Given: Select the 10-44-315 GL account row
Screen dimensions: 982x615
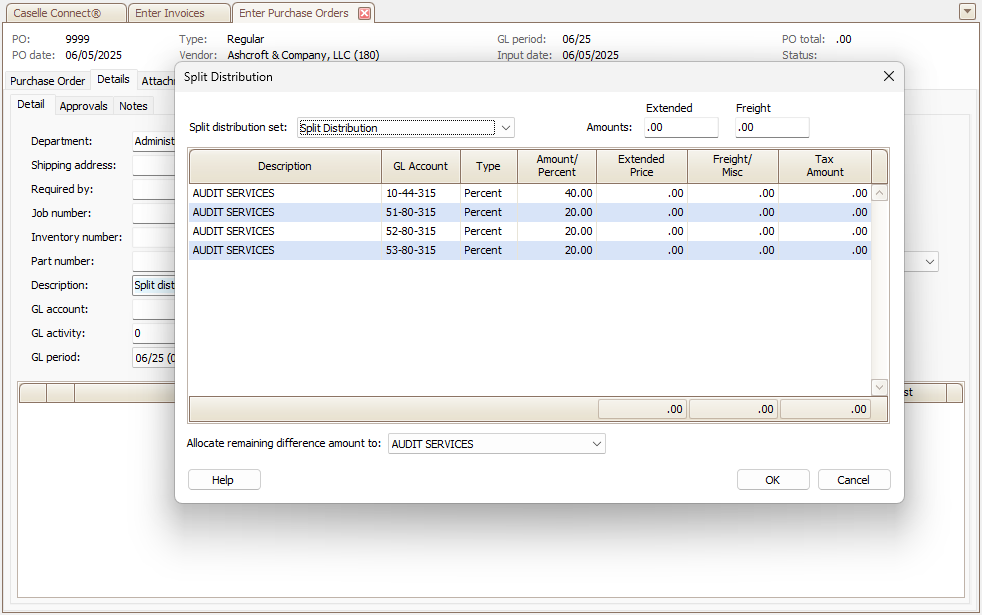Looking at the screenshot, I should point(420,193).
